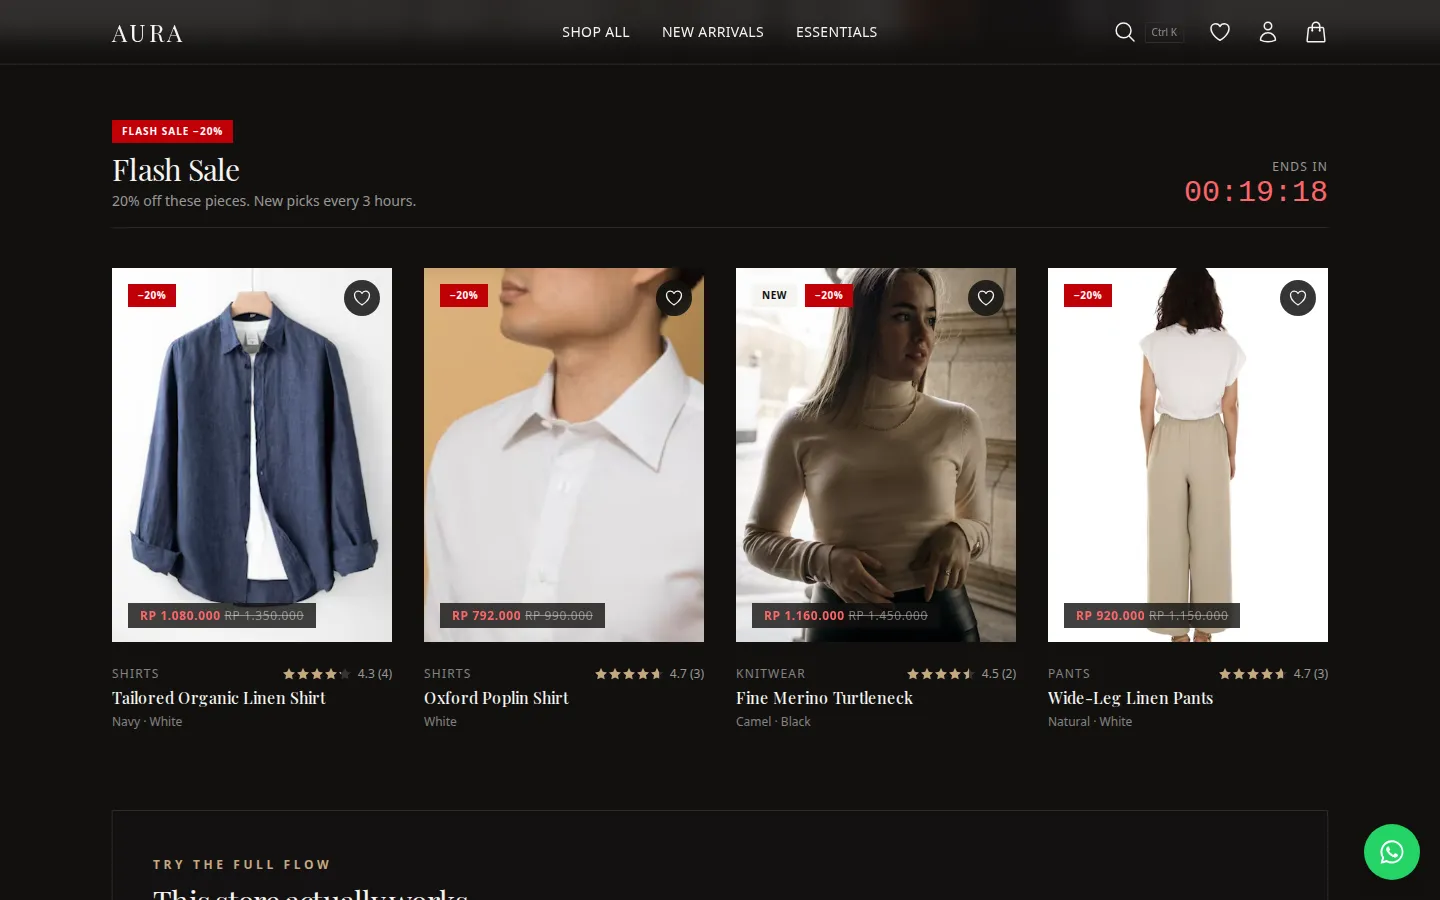Click Navy · White color text
The height and width of the screenshot is (900, 1440).
[147, 722]
